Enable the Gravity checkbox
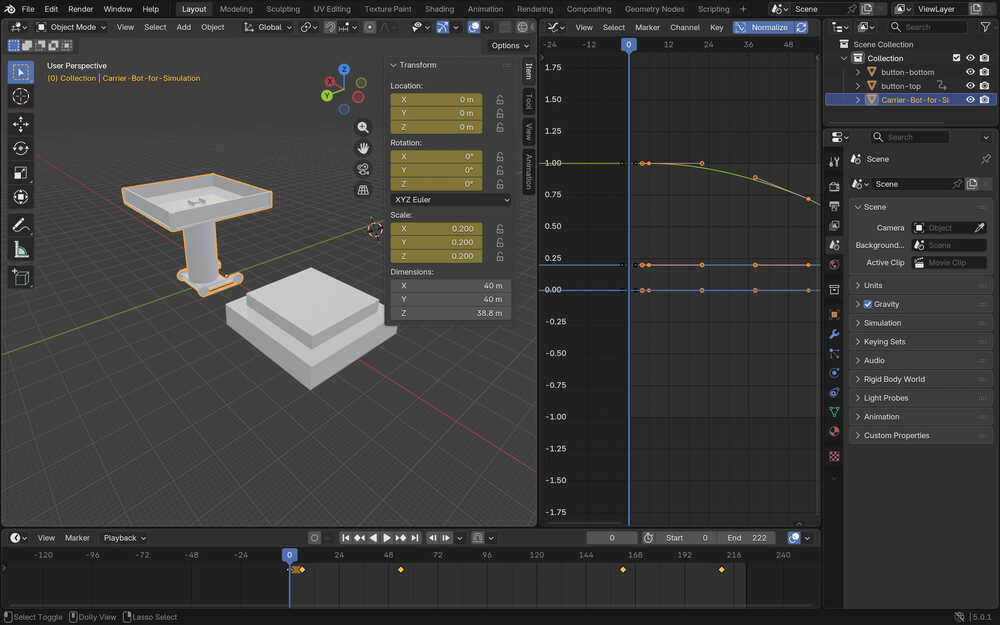The width and height of the screenshot is (1000, 625). 867,304
